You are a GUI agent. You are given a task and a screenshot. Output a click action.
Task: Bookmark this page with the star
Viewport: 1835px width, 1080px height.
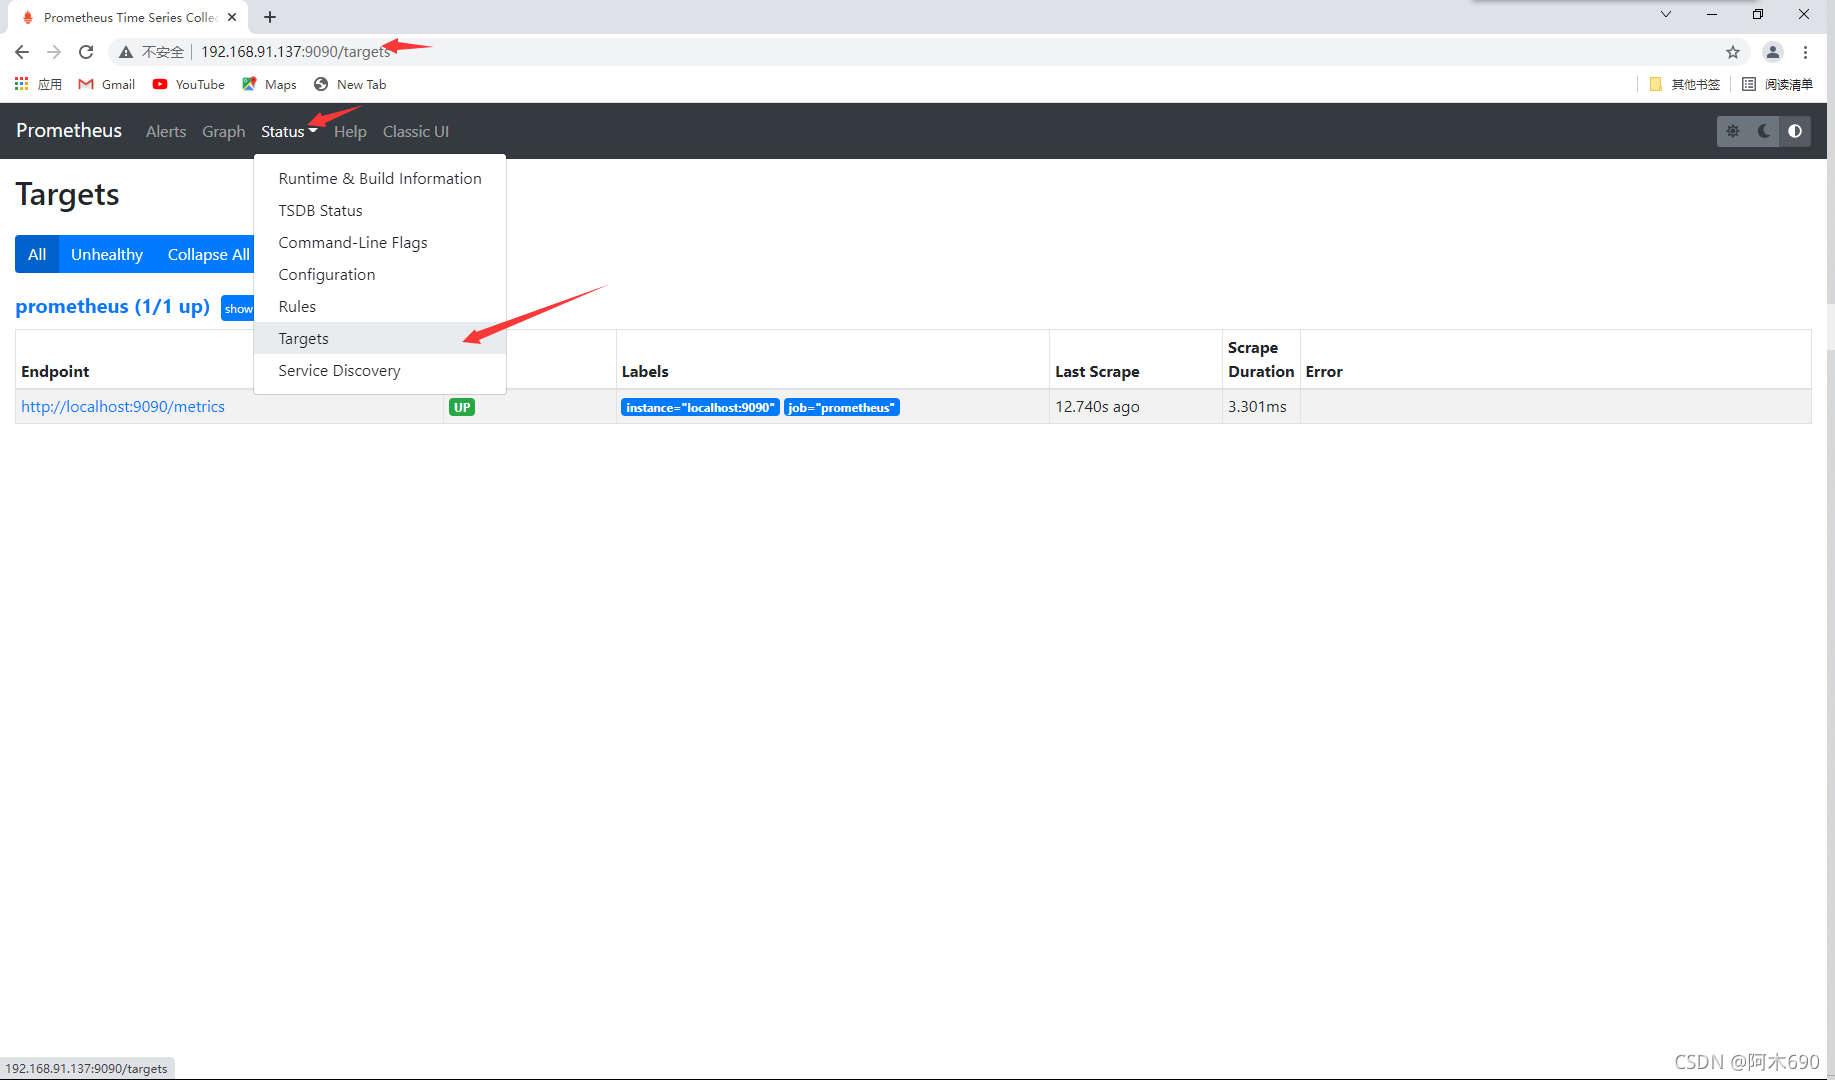click(x=1733, y=52)
